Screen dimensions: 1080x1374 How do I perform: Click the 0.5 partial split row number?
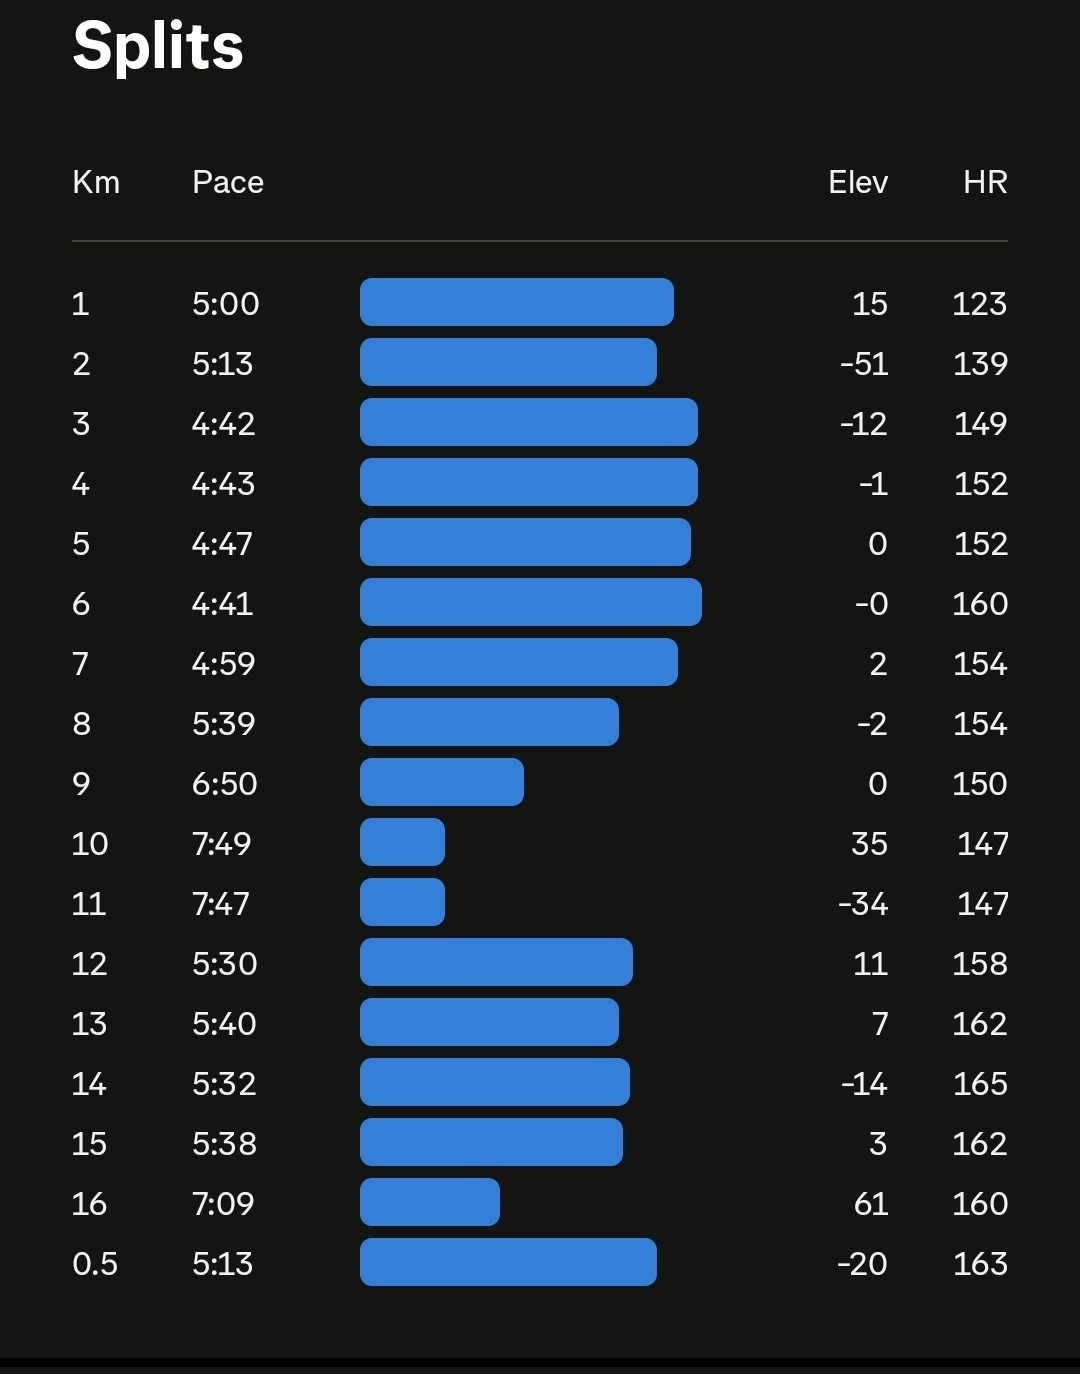click(95, 1264)
